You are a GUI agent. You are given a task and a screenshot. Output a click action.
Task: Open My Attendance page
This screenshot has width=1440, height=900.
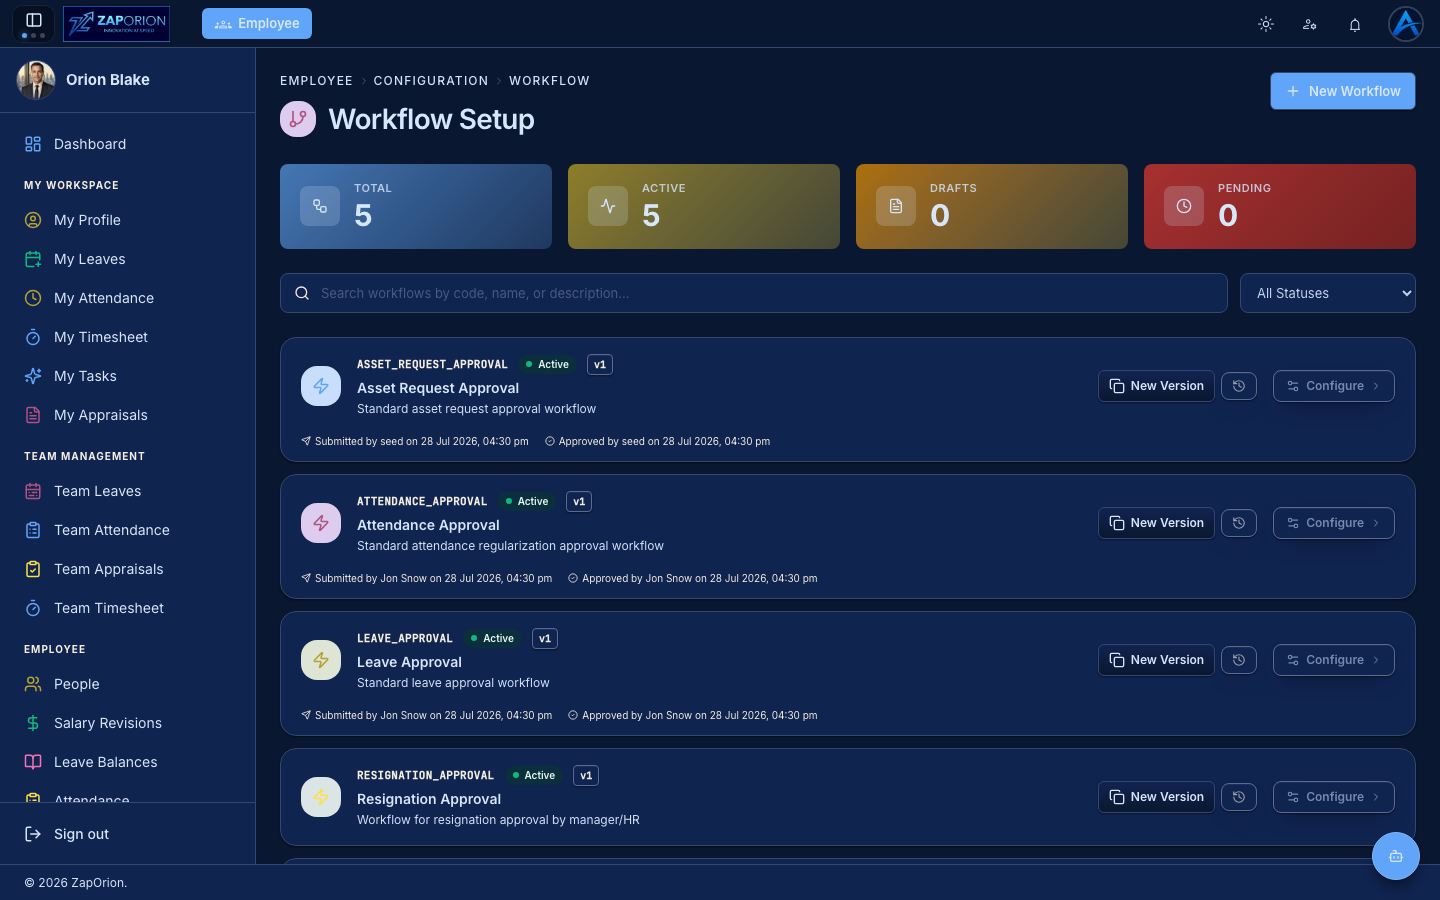(128, 298)
